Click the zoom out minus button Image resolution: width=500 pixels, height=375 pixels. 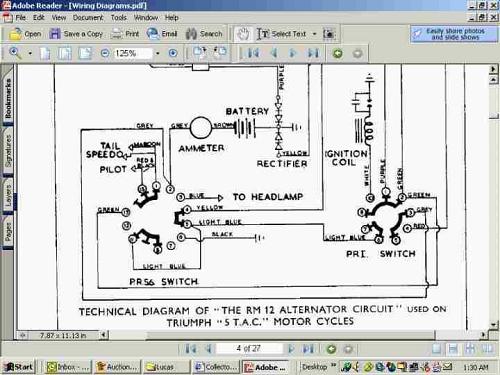coord(105,53)
